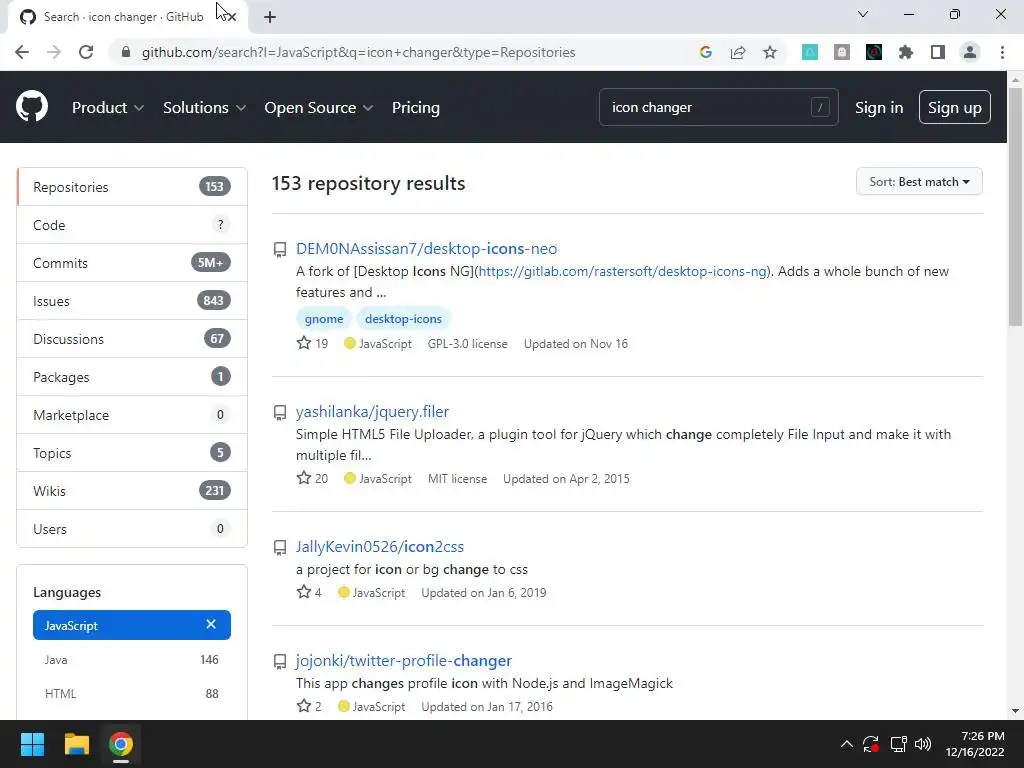The height and width of the screenshot is (768, 1024).
Task: Go back using browser back arrow
Action: click(x=22, y=52)
